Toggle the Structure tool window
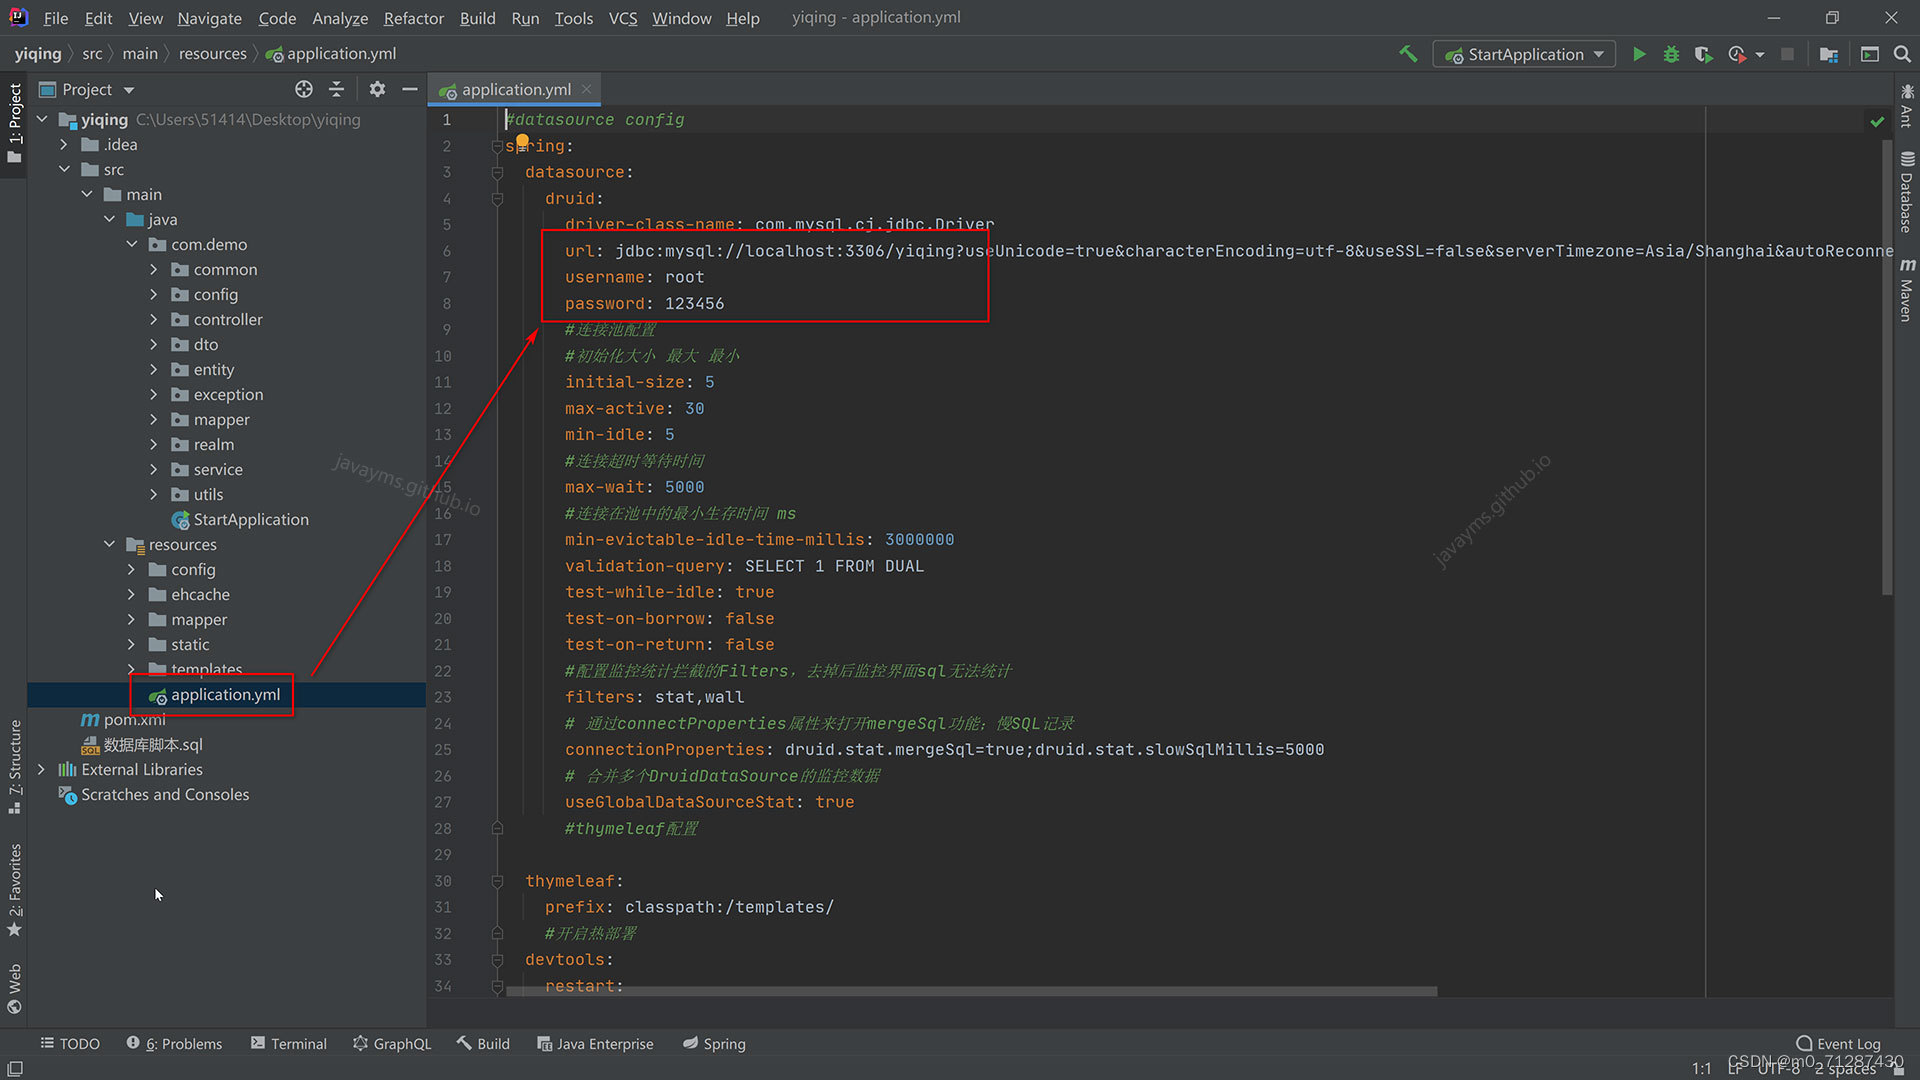Viewport: 1920px width, 1080px height. point(14,765)
